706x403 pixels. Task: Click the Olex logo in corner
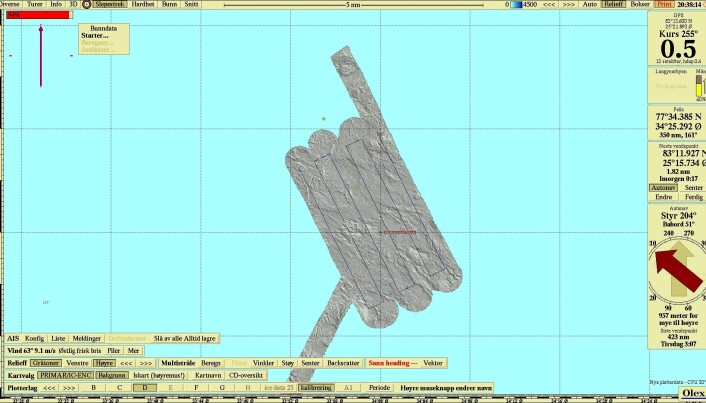pos(692,394)
